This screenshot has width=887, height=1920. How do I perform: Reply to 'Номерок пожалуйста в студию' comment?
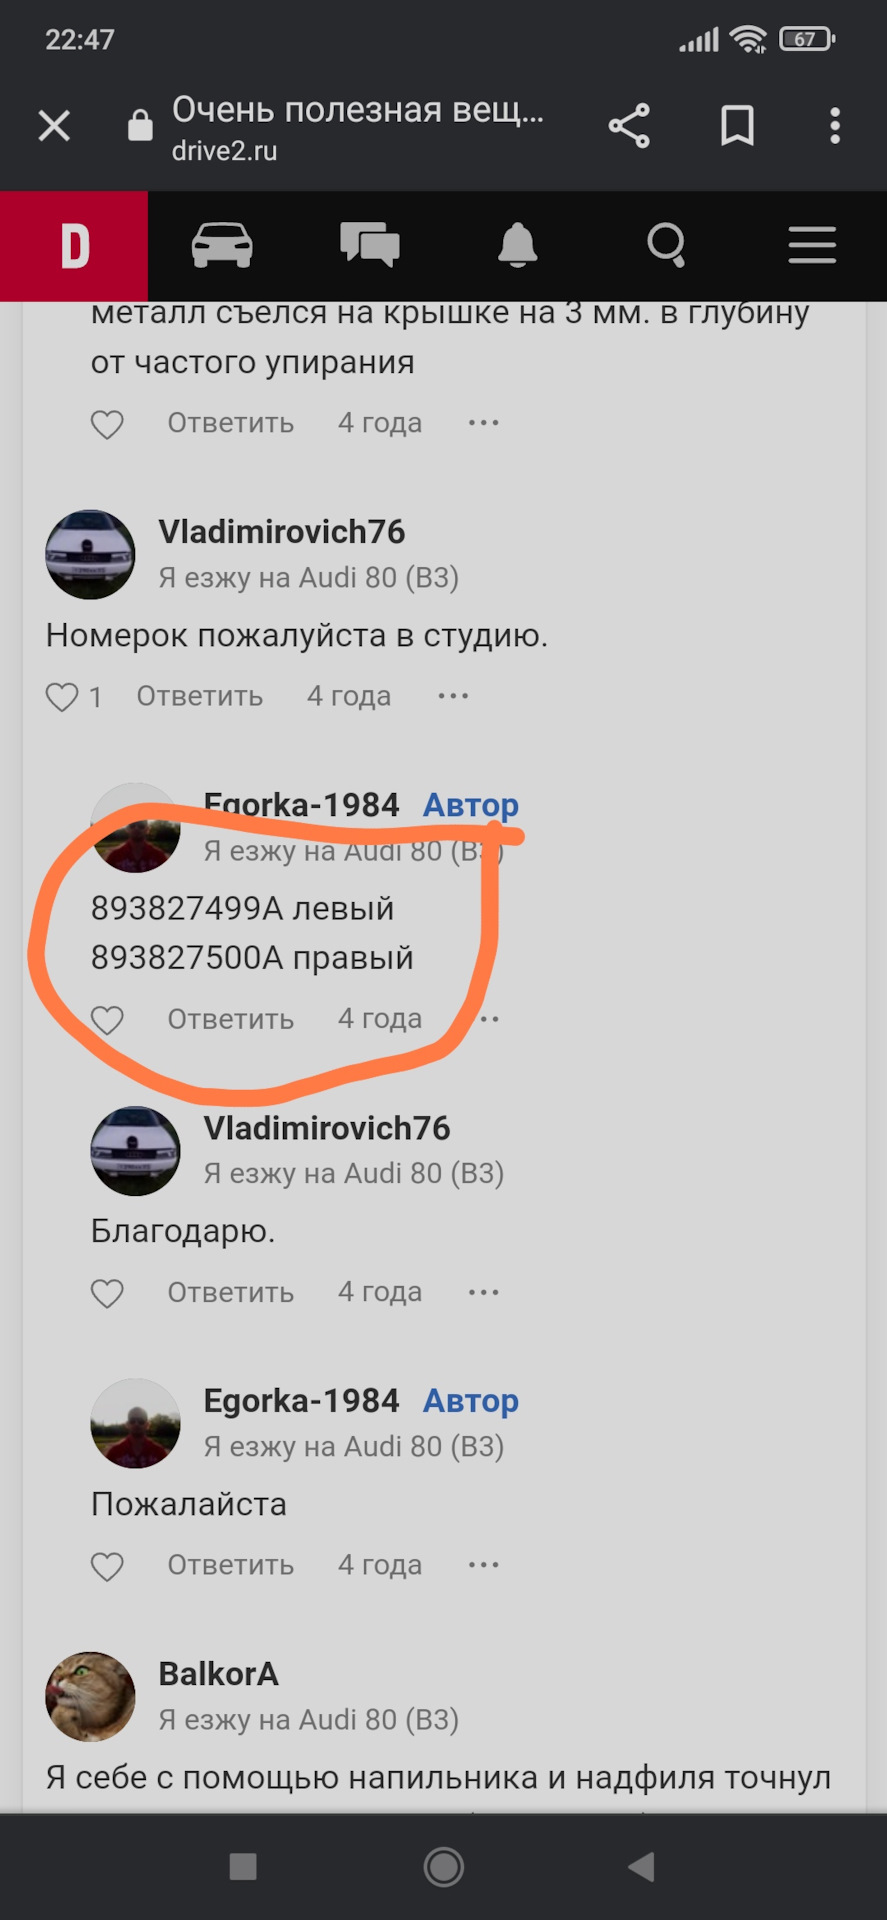click(200, 696)
